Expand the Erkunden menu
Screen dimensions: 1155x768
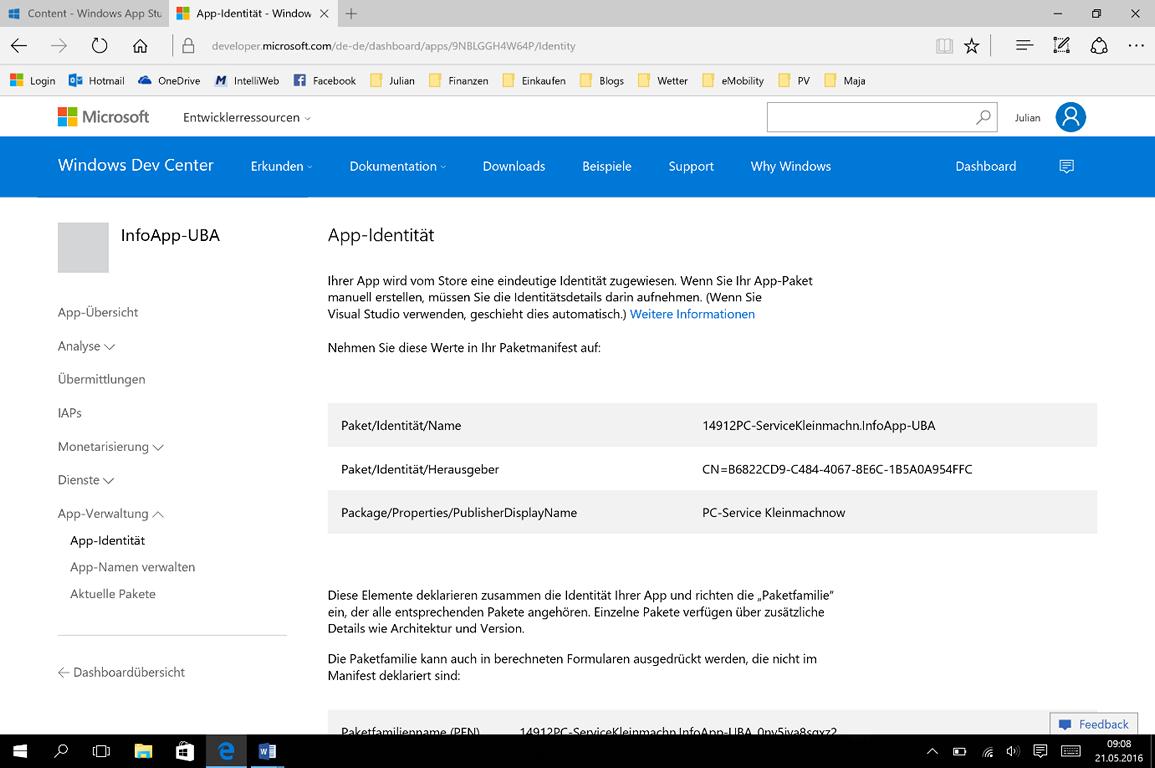(x=281, y=166)
